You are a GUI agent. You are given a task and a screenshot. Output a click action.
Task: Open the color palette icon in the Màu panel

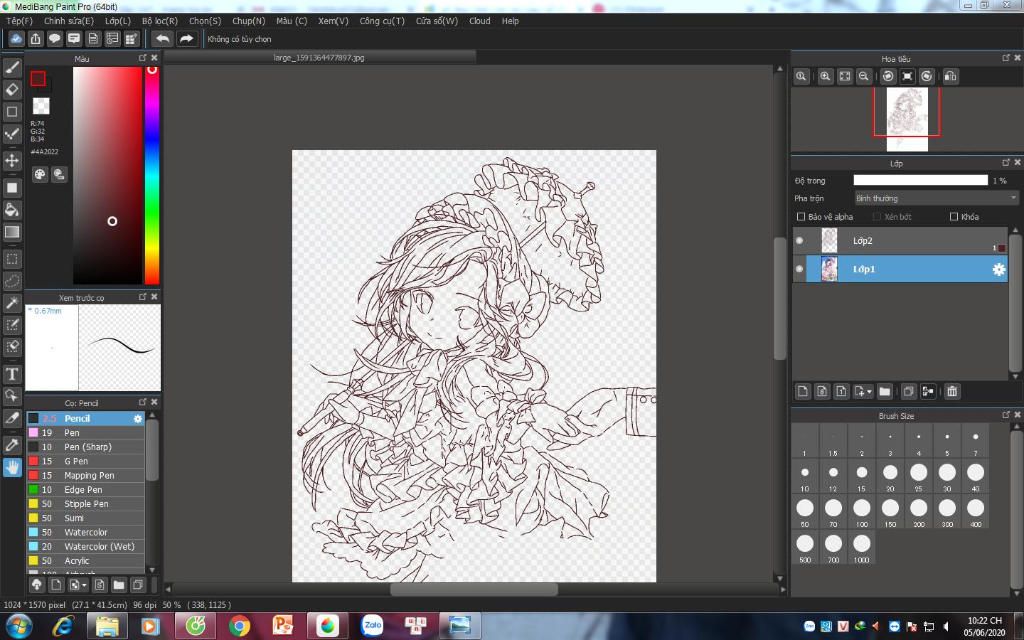click(x=40, y=174)
